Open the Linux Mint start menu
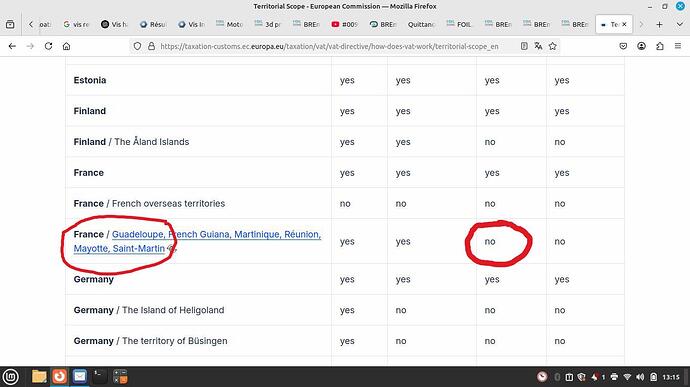The width and height of the screenshot is (690, 387). tap(11, 376)
